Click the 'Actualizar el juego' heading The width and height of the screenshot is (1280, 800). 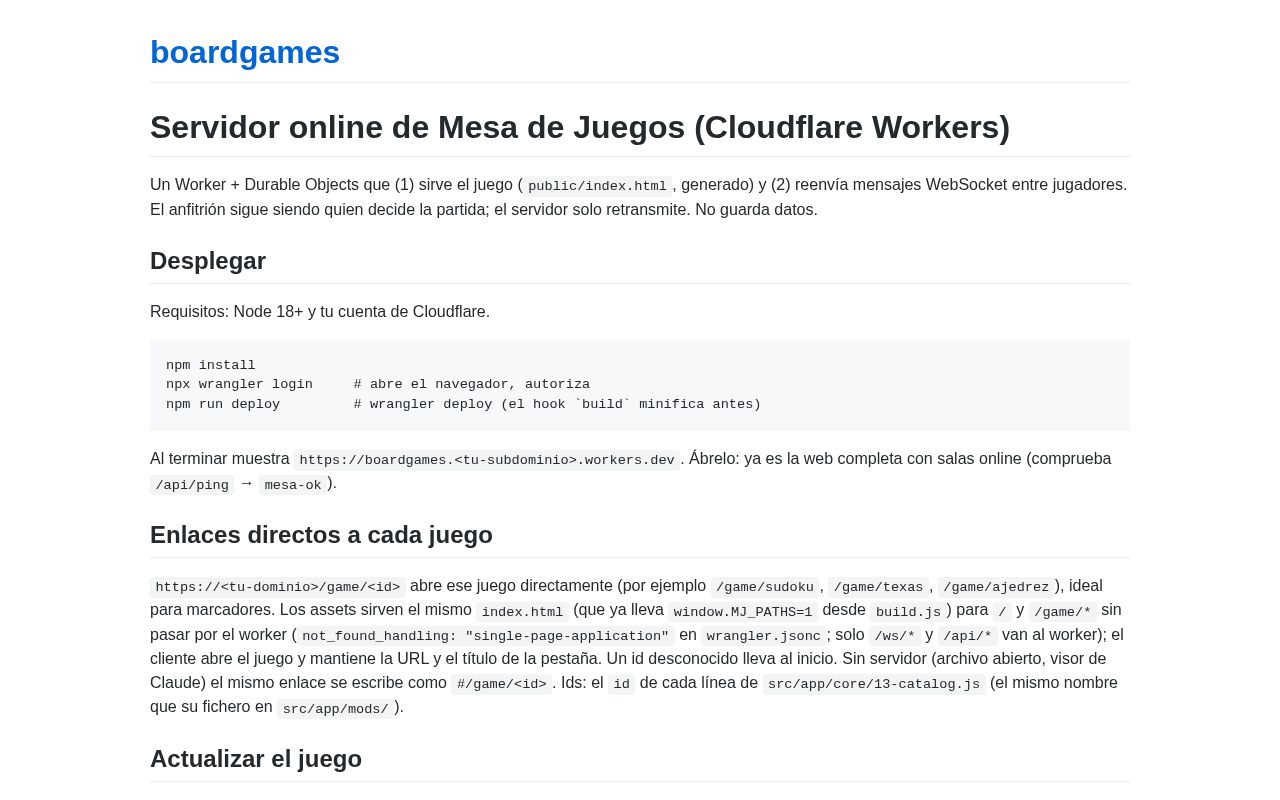(x=256, y=759)
